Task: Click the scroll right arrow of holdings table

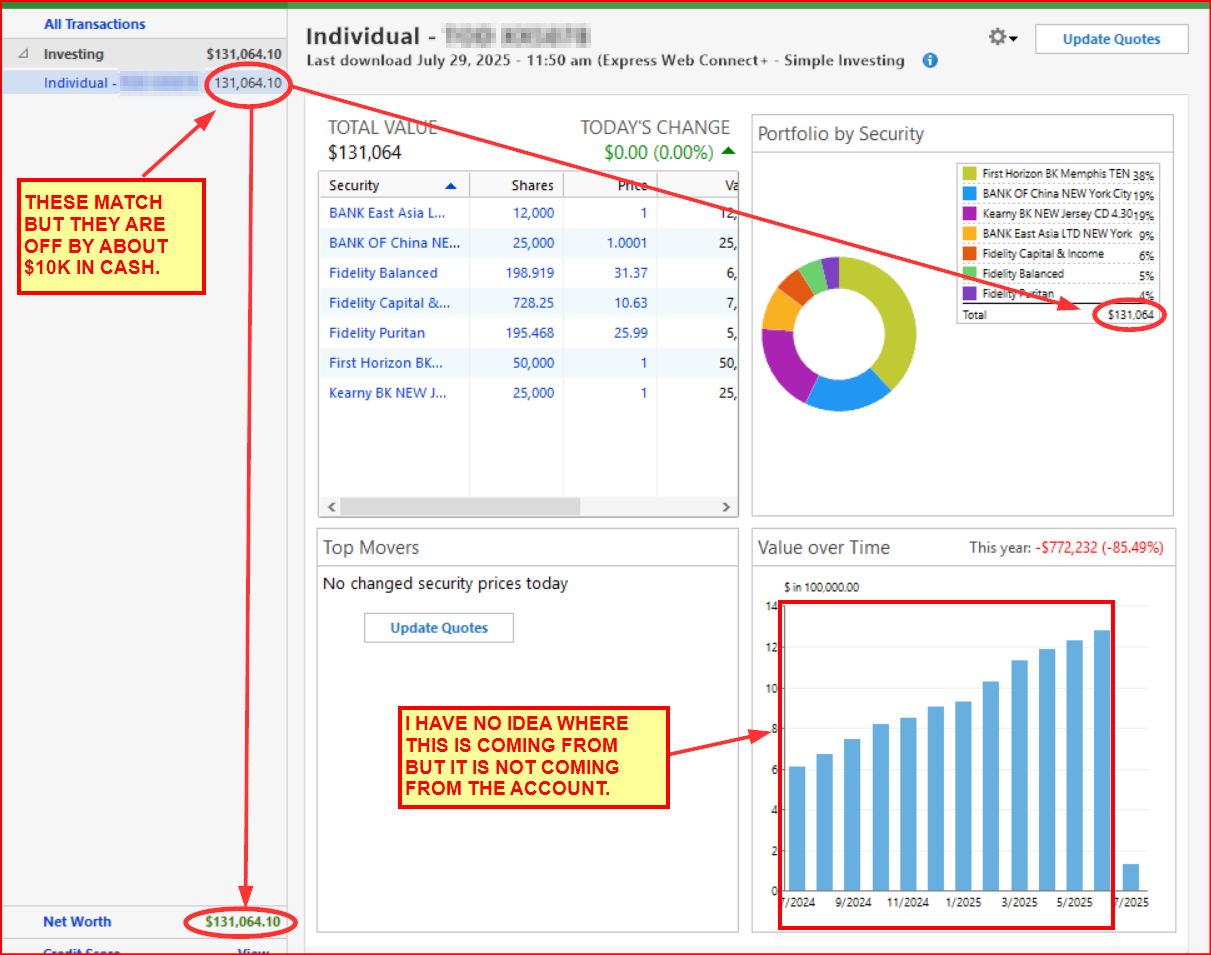Action: tap(727, 507)
